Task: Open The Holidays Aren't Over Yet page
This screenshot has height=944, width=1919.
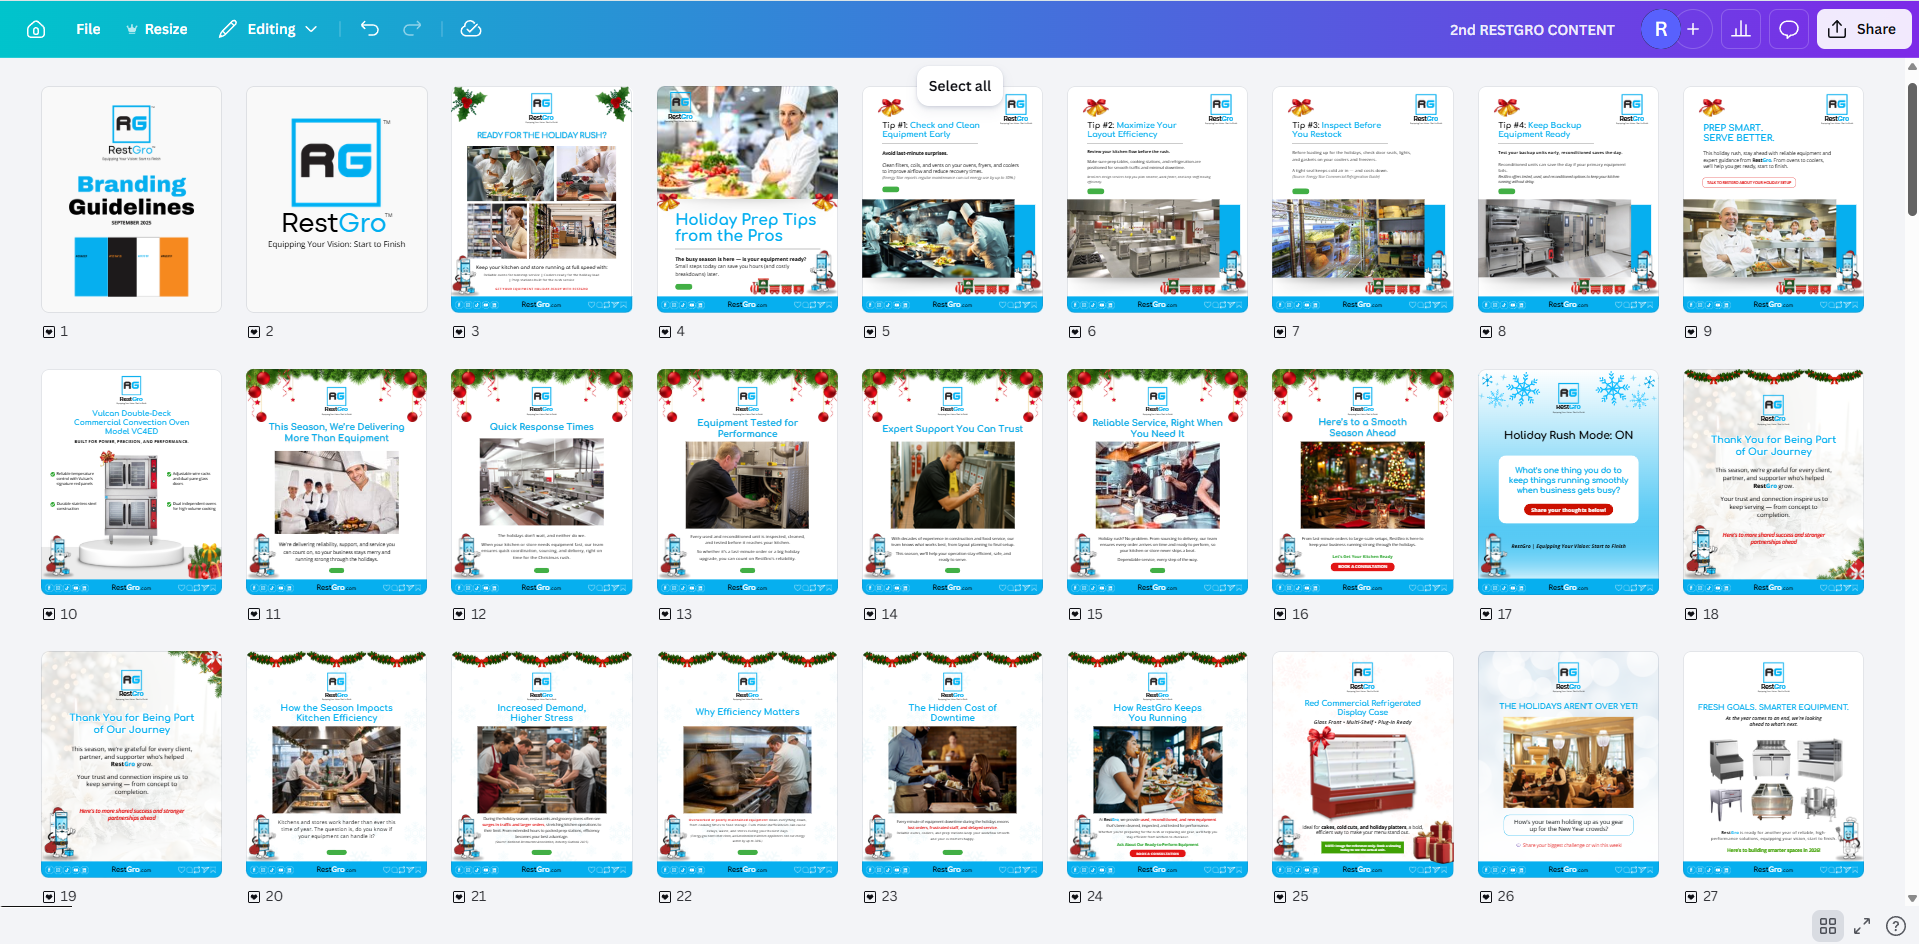Action: pos(1568,765)
